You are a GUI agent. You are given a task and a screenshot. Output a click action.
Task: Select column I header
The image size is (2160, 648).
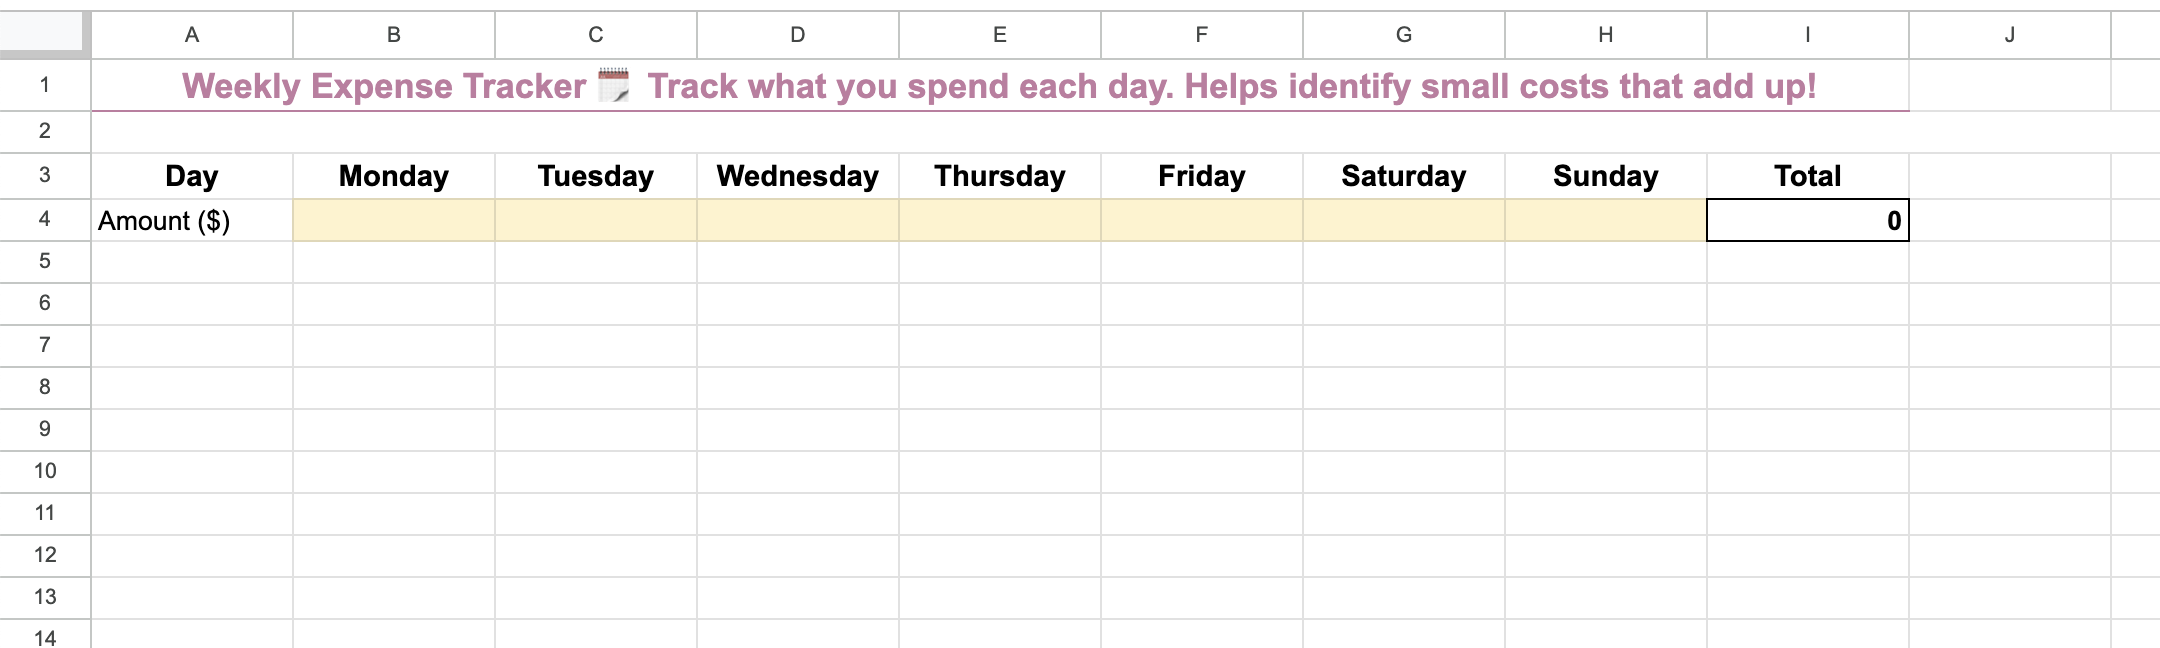pos(1806,33)
